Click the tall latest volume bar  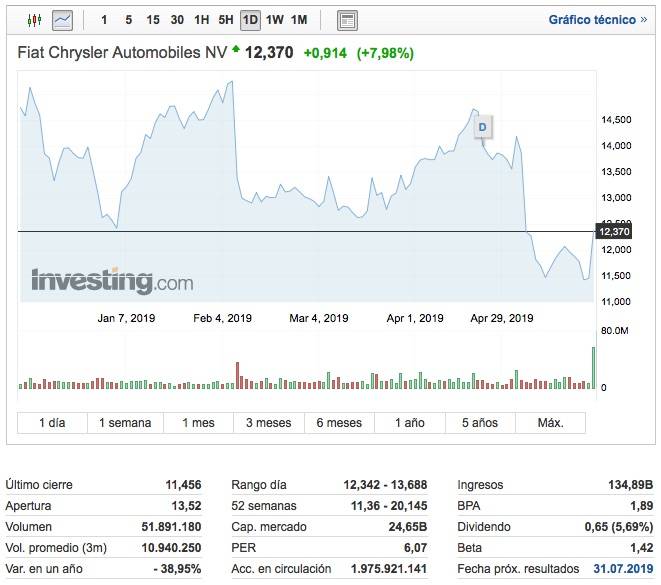(x=594, y=368)
